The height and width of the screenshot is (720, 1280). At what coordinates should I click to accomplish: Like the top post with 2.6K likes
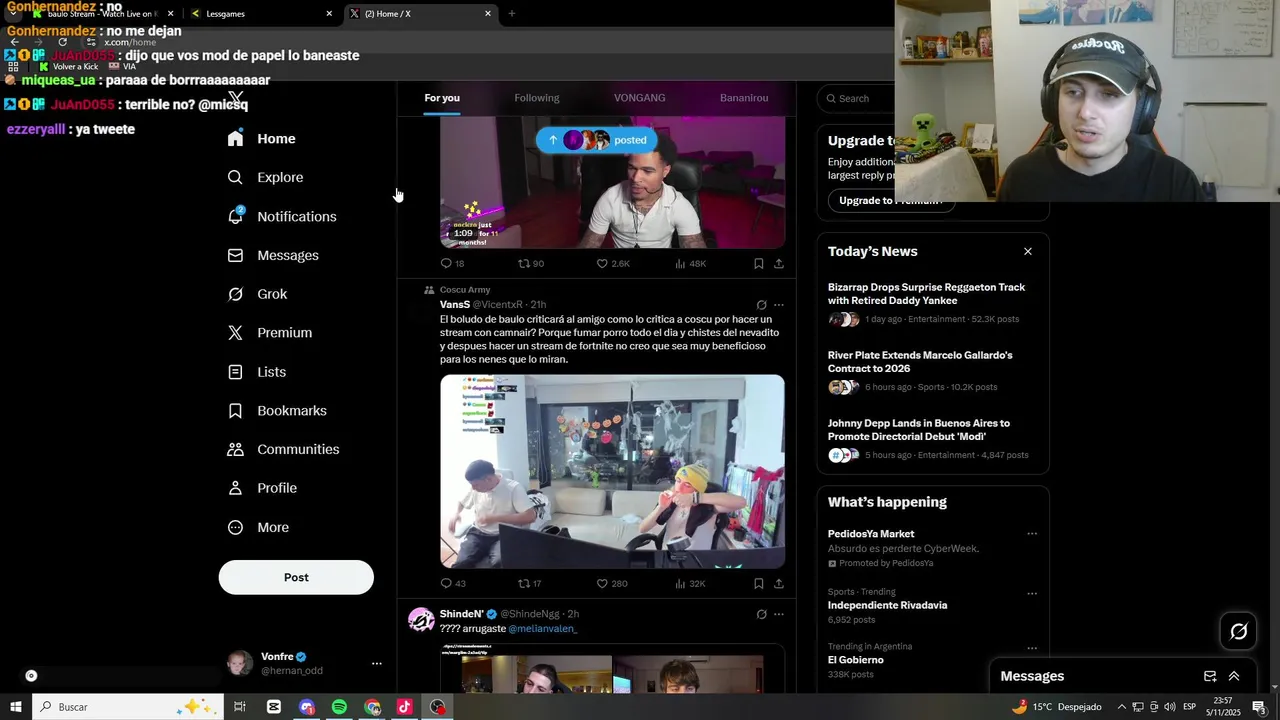[613, 263]
